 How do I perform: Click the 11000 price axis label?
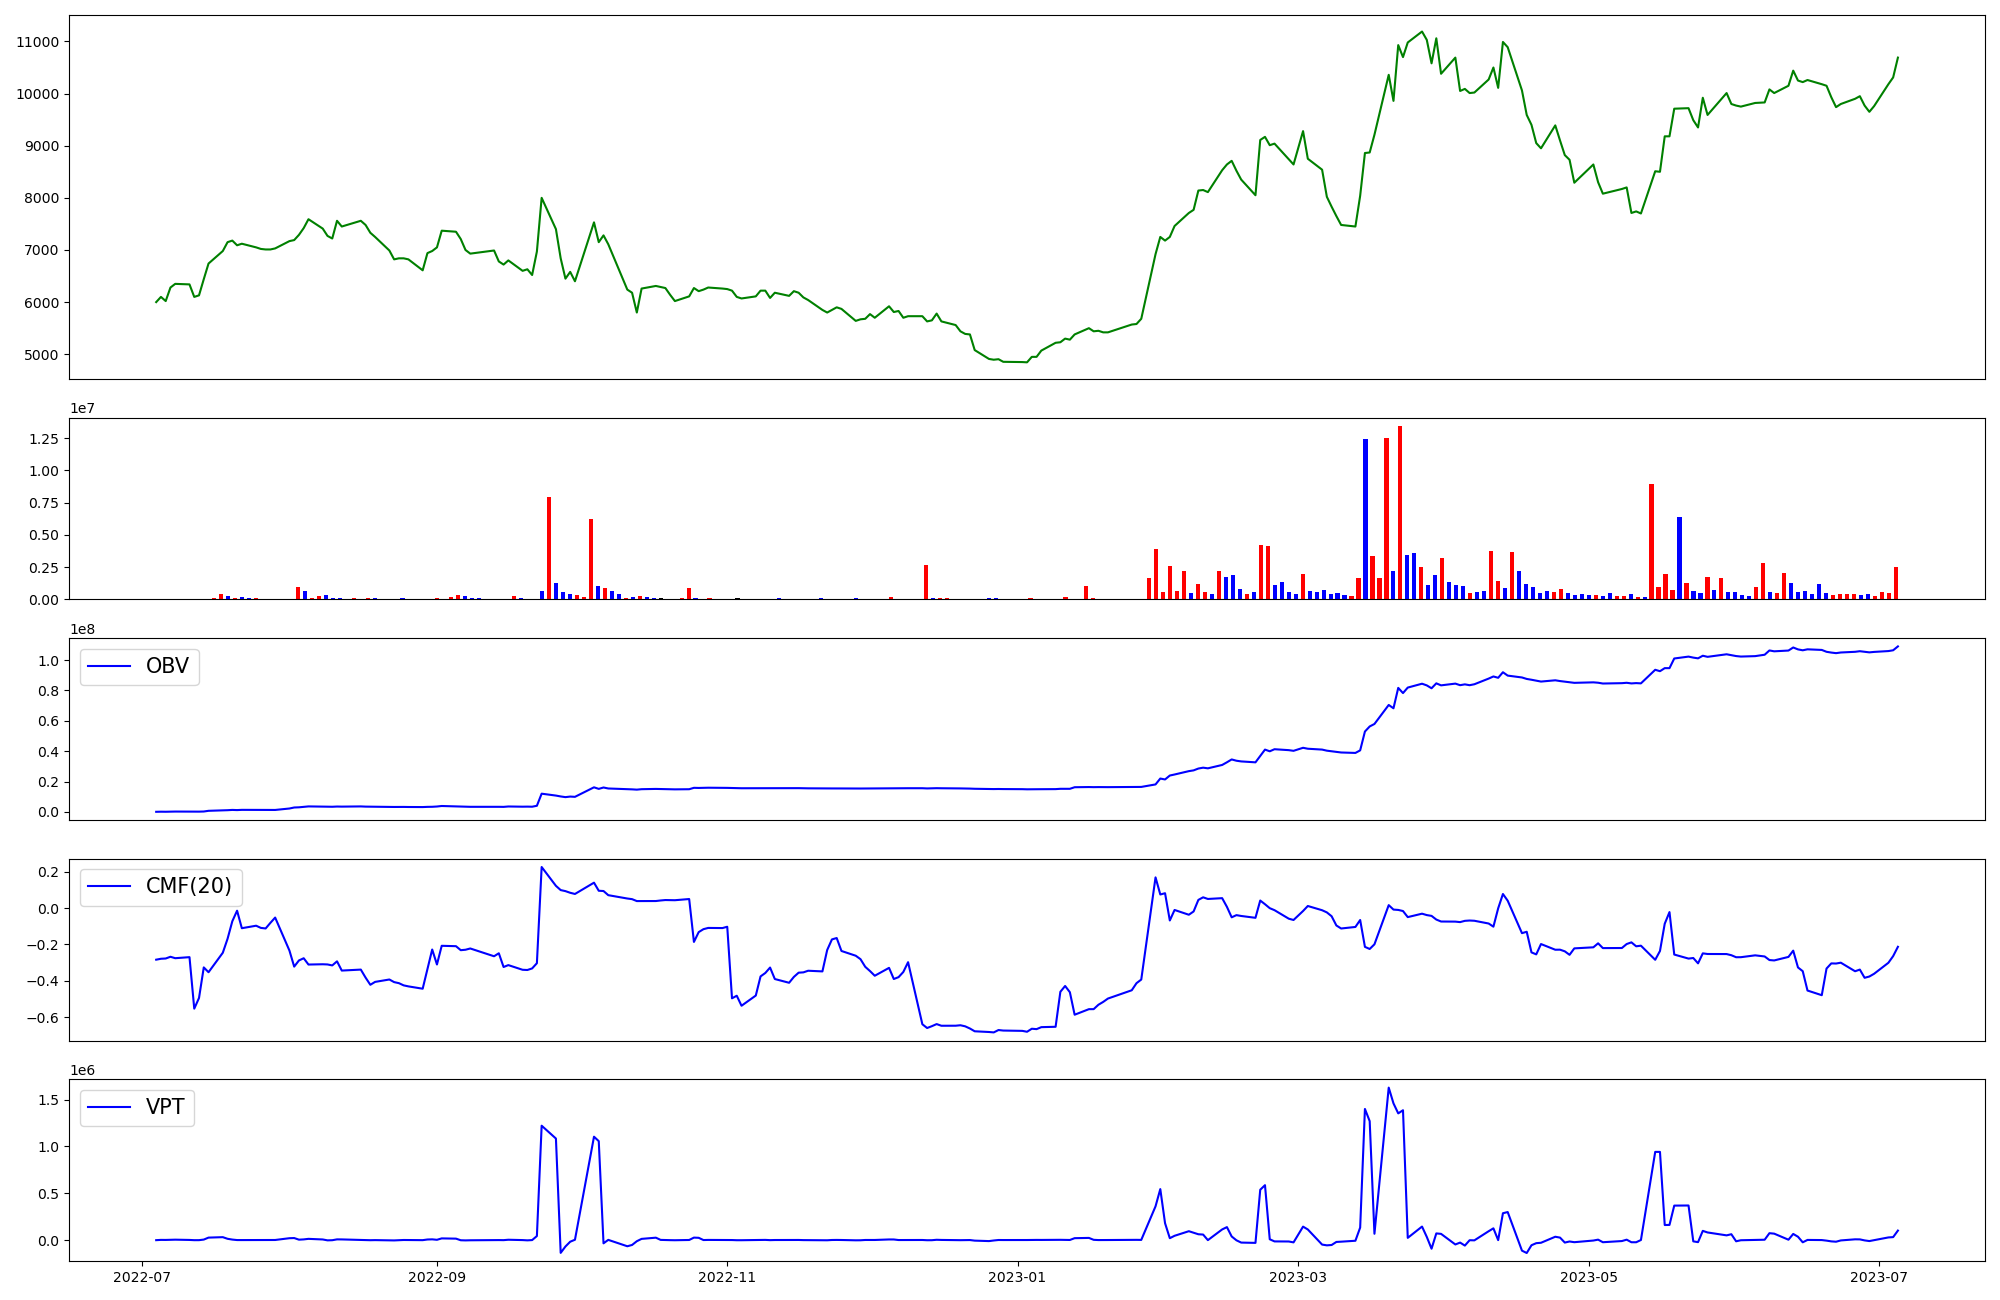pyautogui.click(x=37, y=42)
